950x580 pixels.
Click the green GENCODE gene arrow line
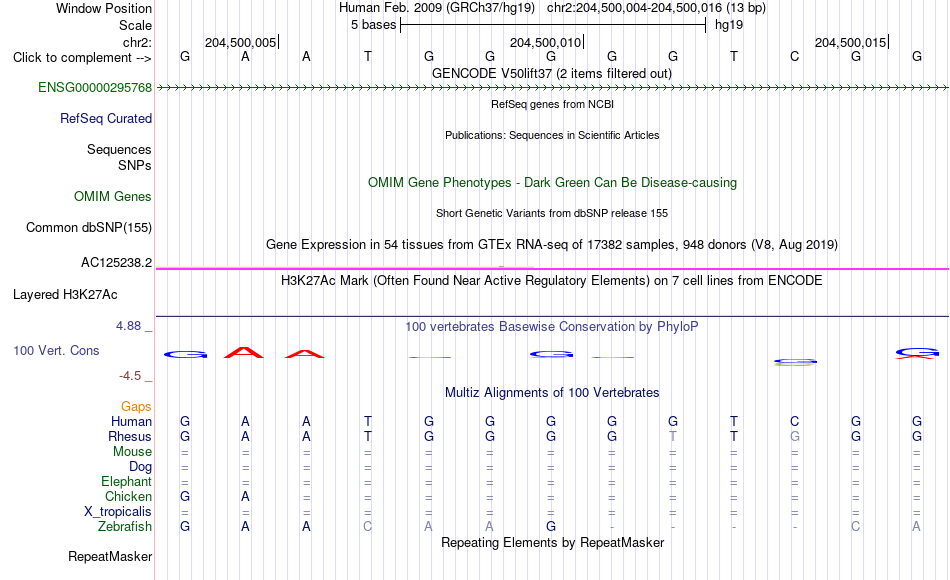pos(552,88)
